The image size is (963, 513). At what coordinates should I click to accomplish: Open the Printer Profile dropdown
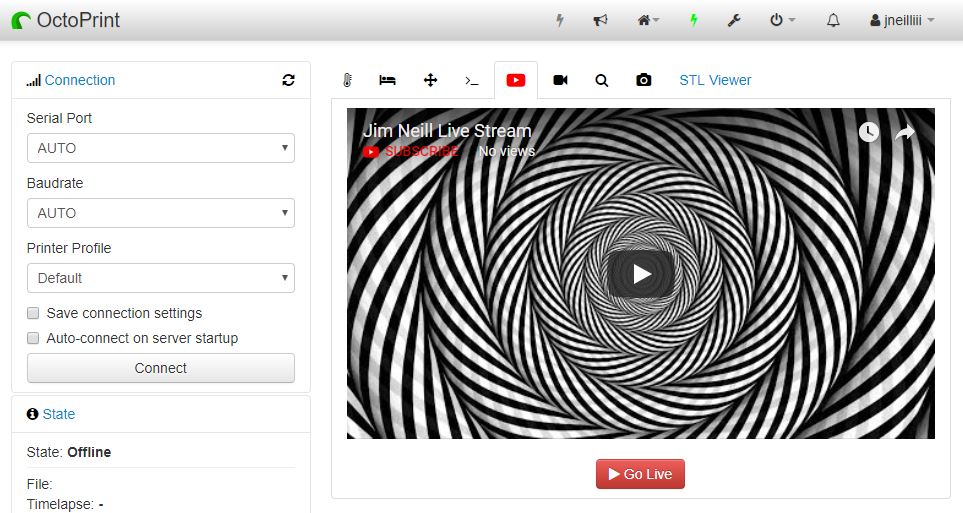(x=161, y=278)
